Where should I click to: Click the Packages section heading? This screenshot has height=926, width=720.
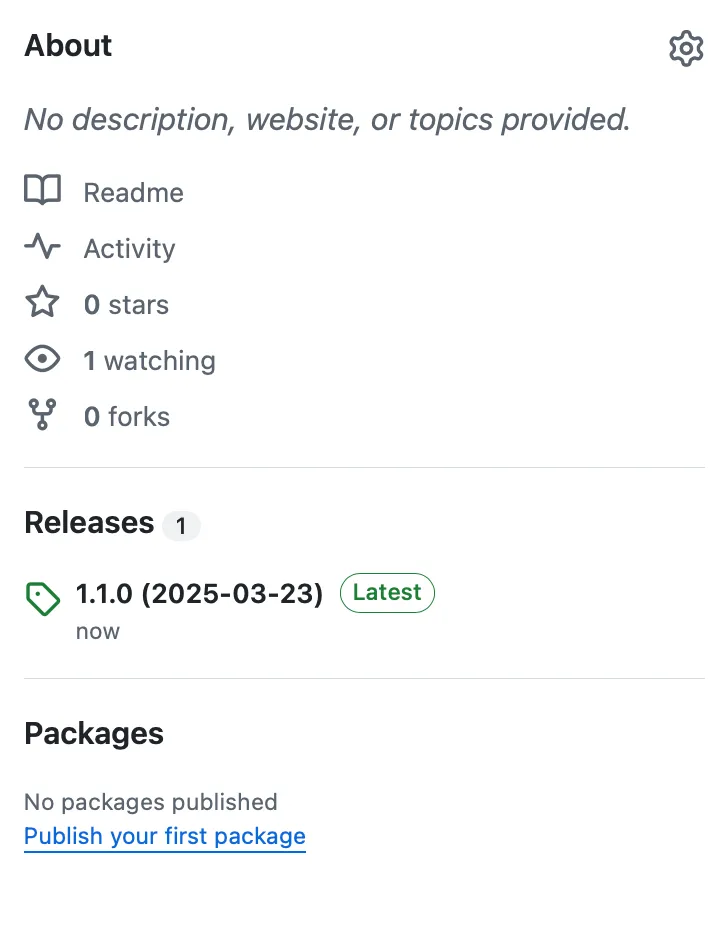click(x=93, y=733)
